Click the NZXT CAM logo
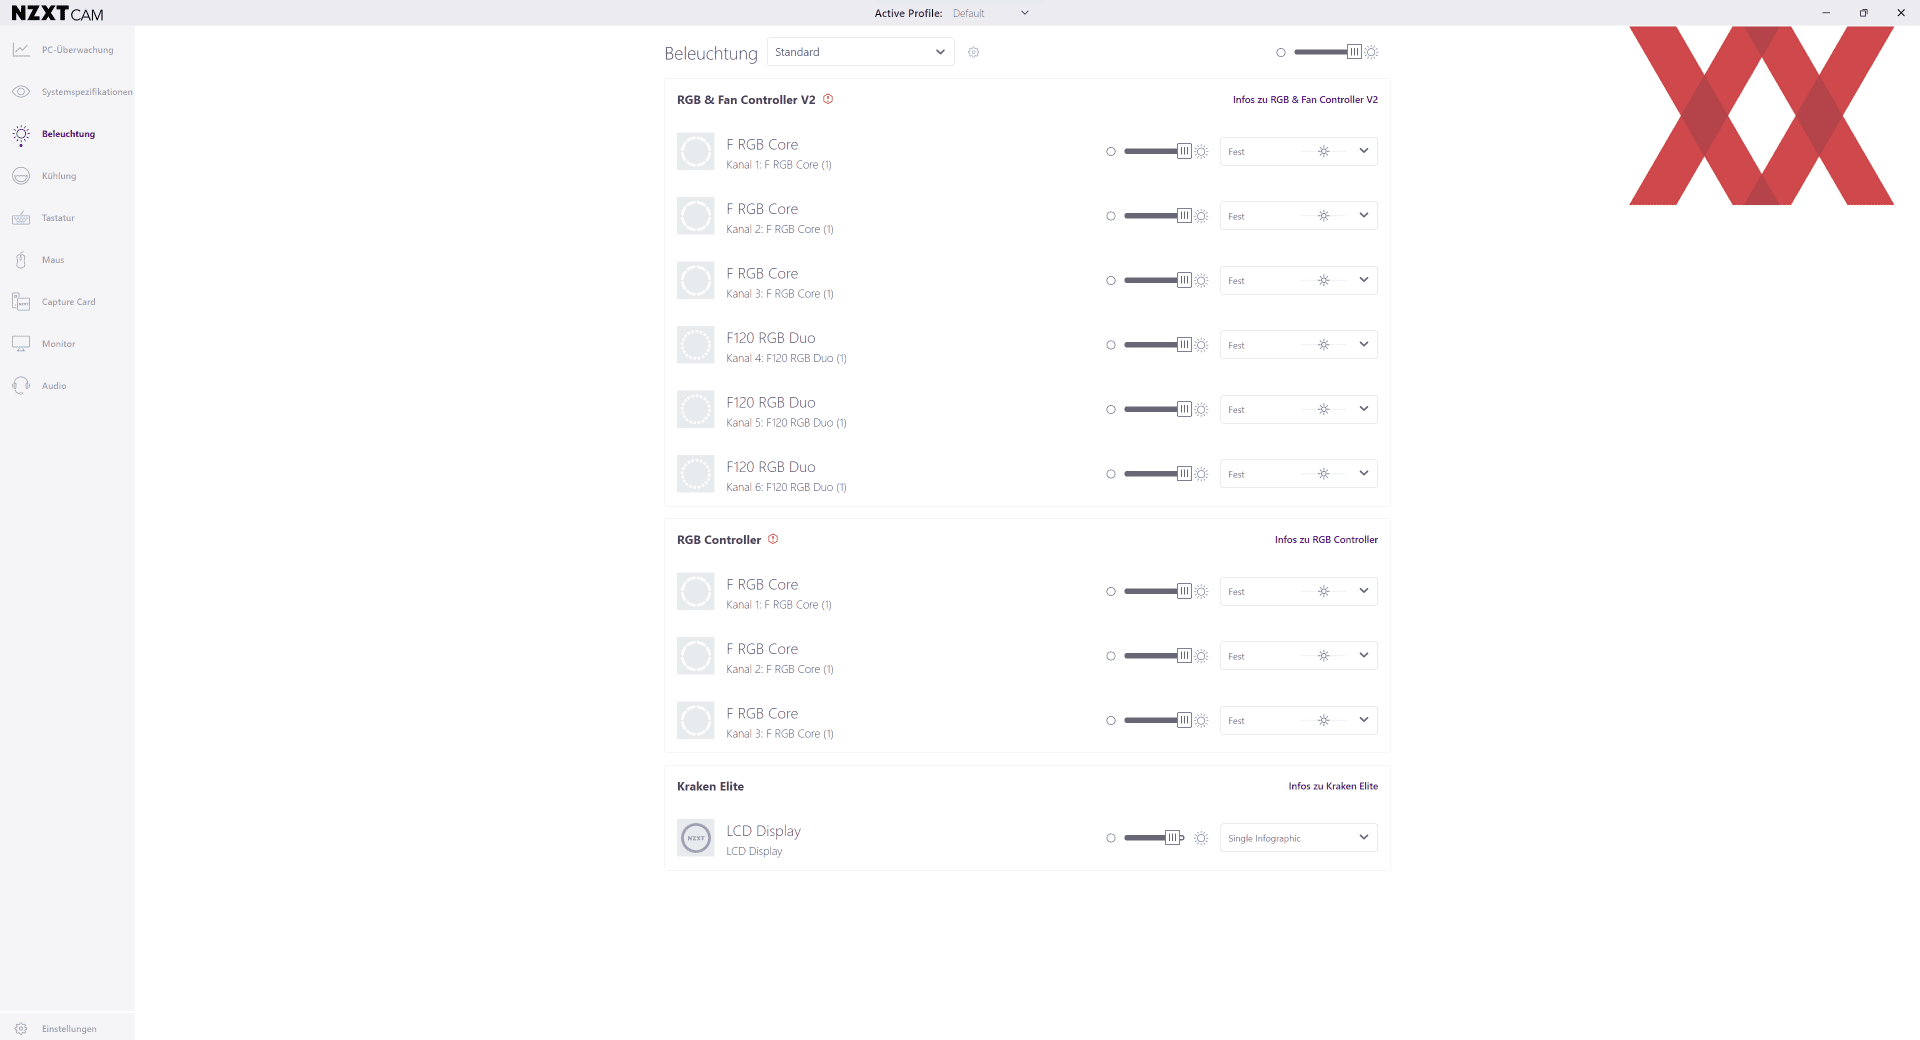Image resolution: width=1920 pixels, height=1040 pixels. (x=57, y=13)
